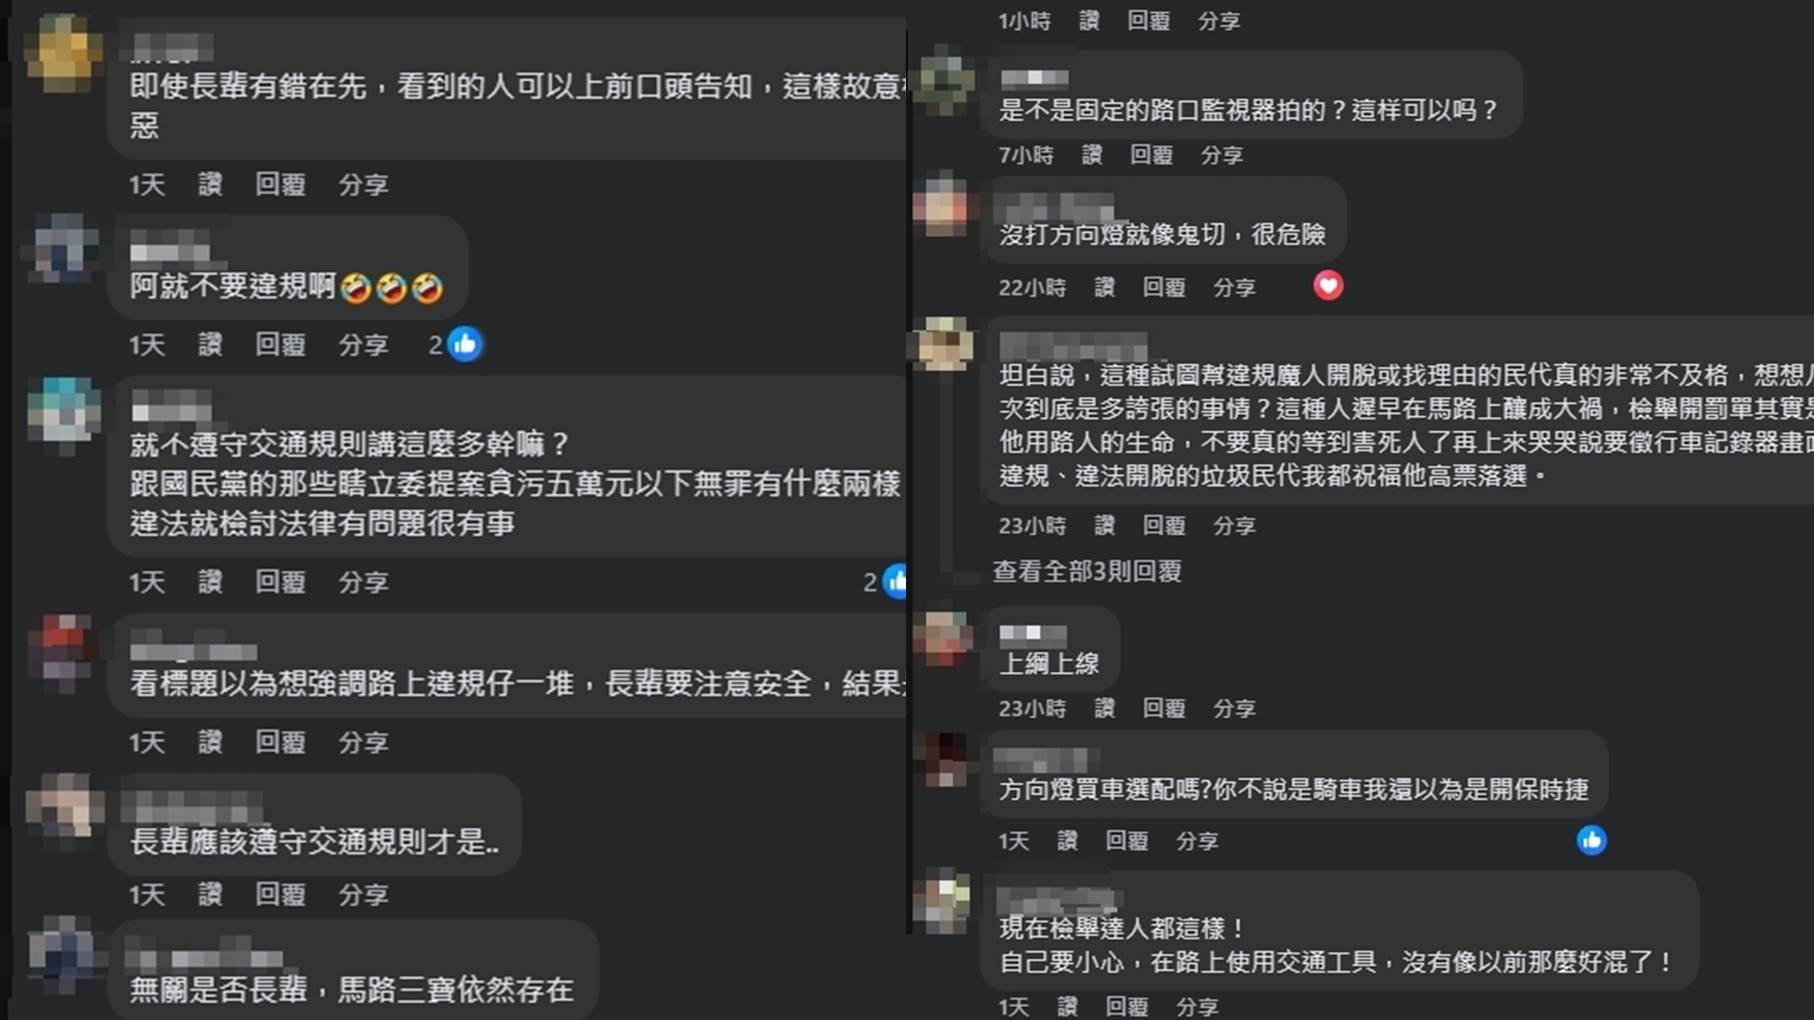Click the like reaction icon under '方向燈買車選配嗎' comment
The image size is (1814, 1020).
1592,840
